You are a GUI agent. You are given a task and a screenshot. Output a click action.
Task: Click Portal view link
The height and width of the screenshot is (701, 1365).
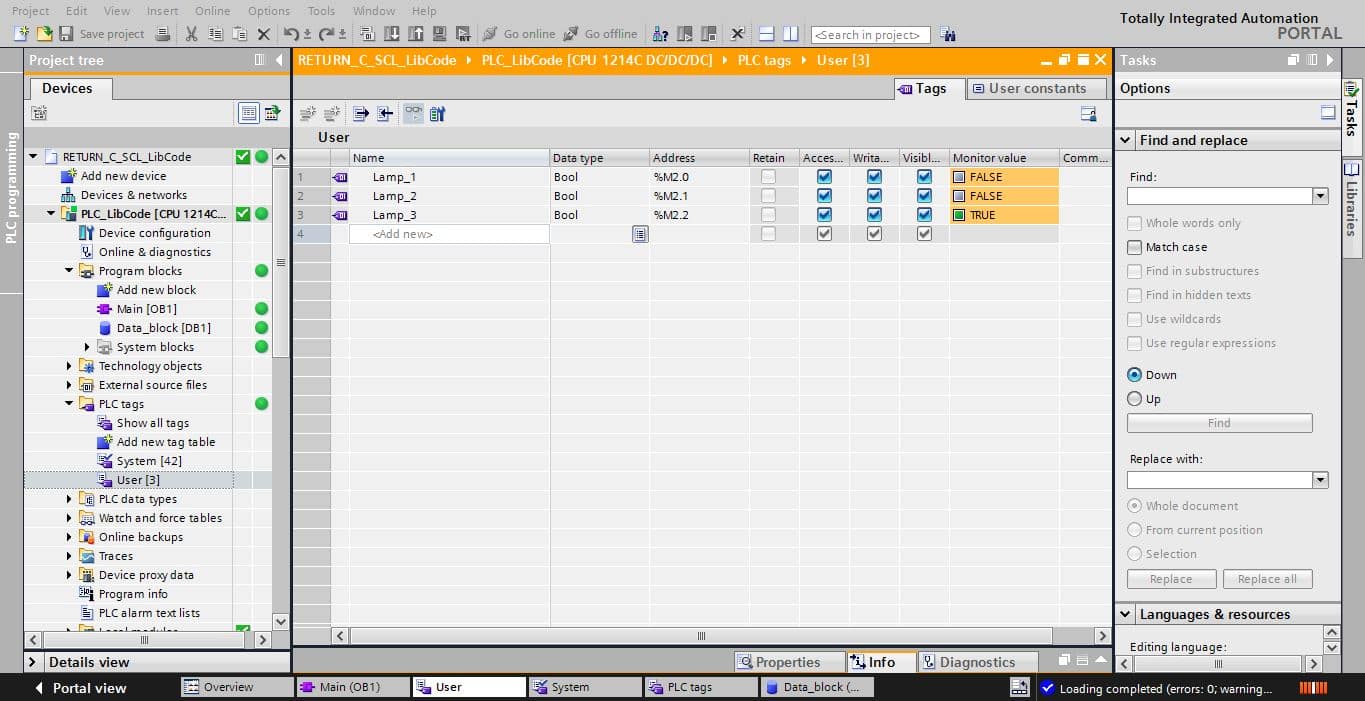(x=80, y=688)
